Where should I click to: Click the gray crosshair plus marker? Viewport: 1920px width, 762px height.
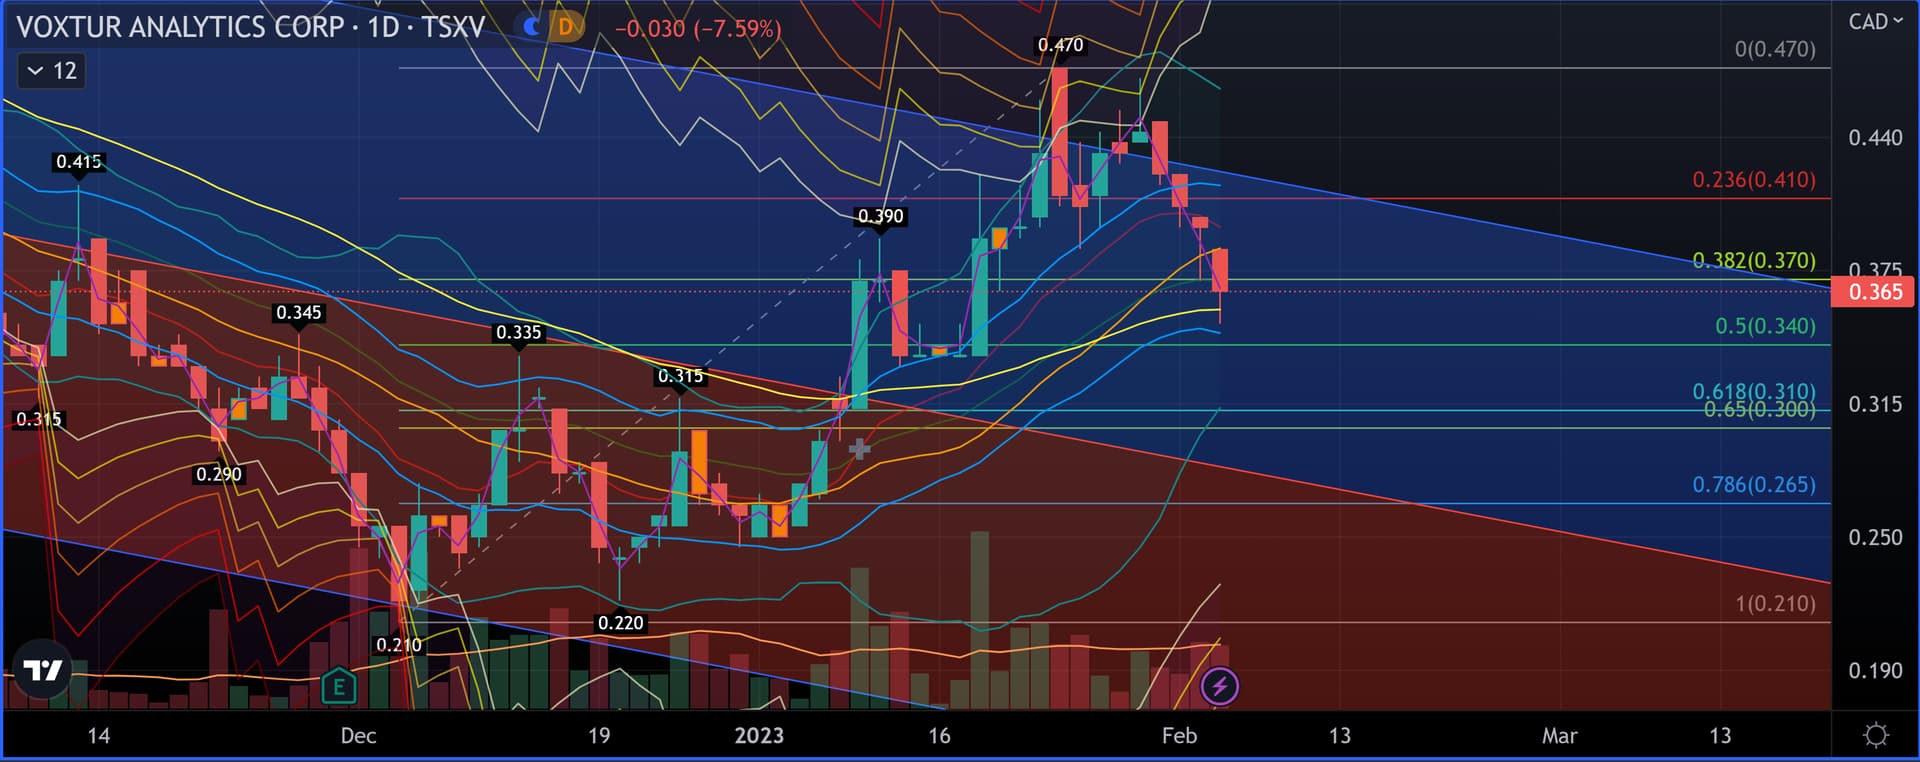click(859, 449)
